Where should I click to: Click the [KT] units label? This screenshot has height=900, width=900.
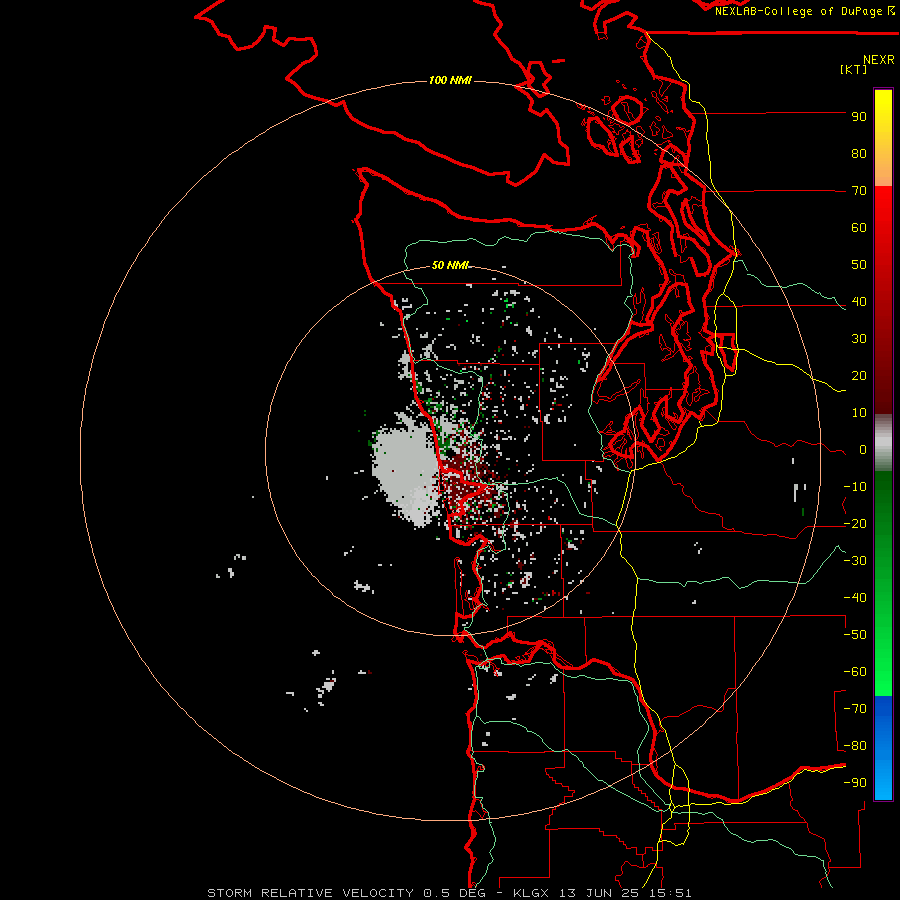(853, 69)
